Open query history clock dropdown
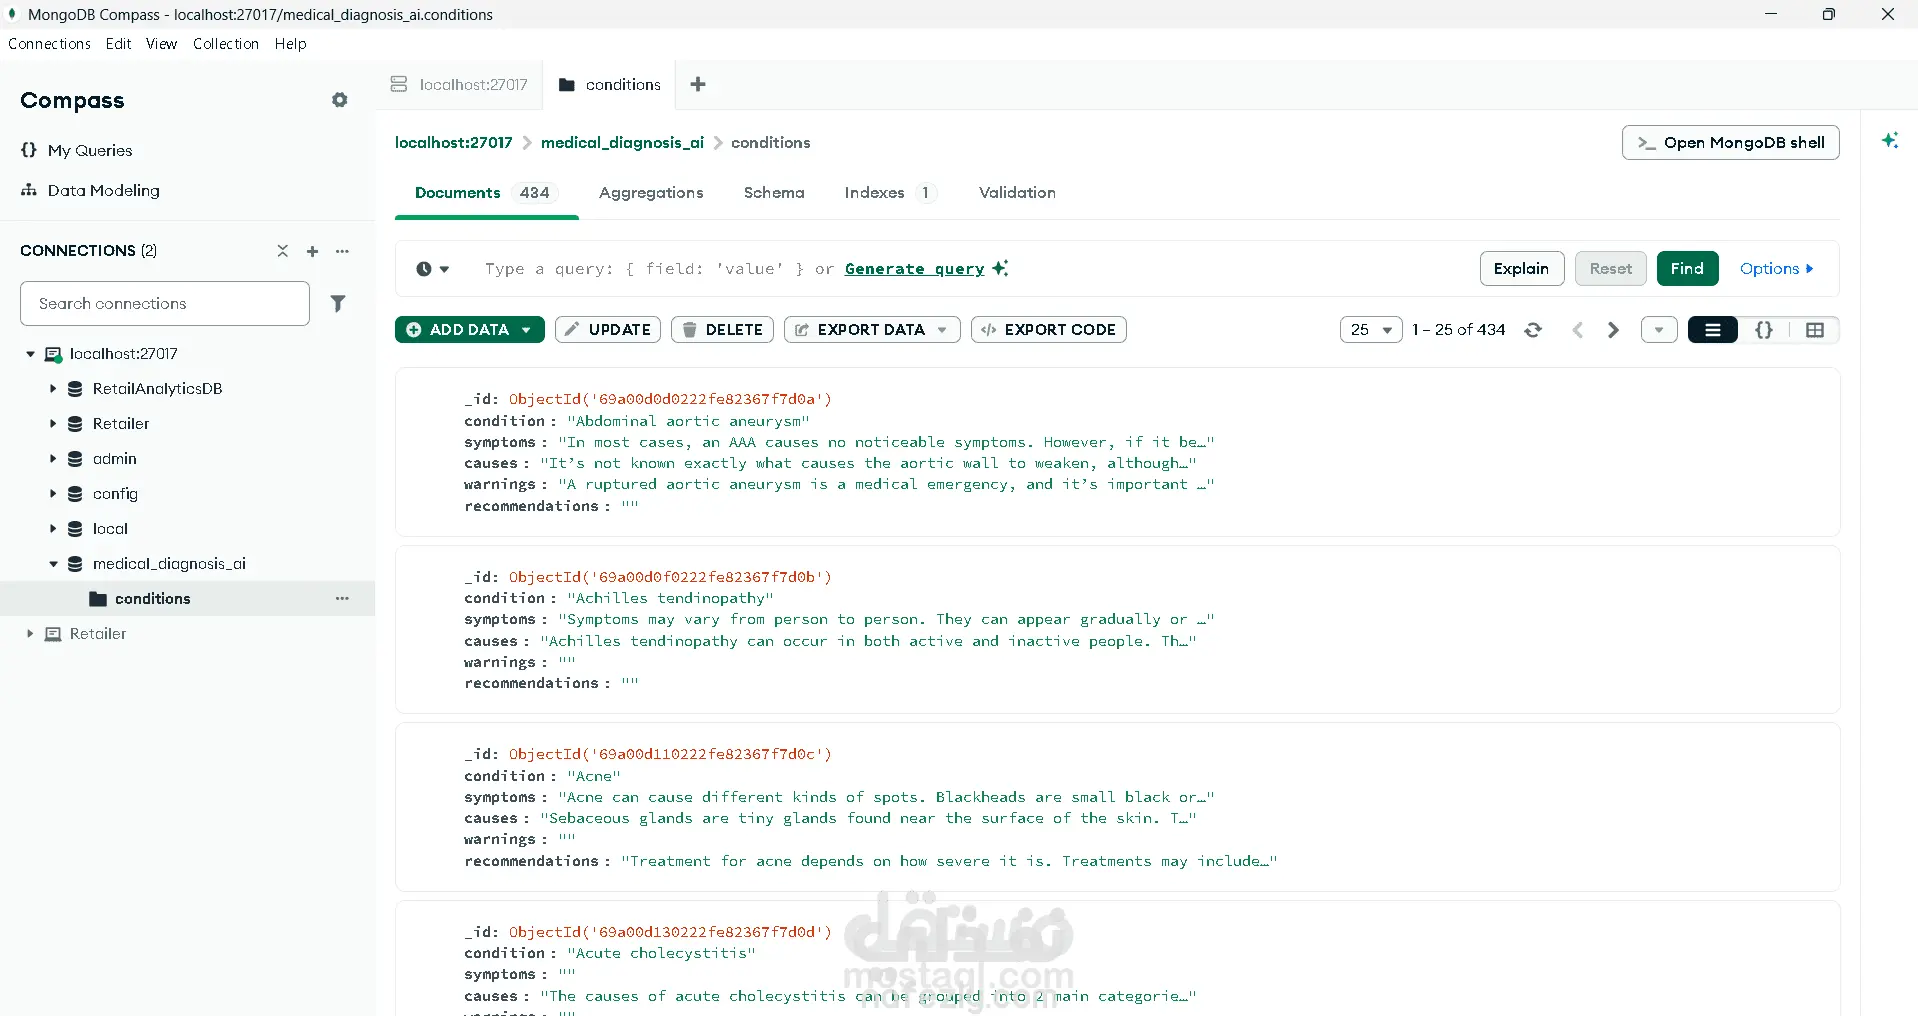Viewport: 1918px width, 1016px height. [433, 269]
